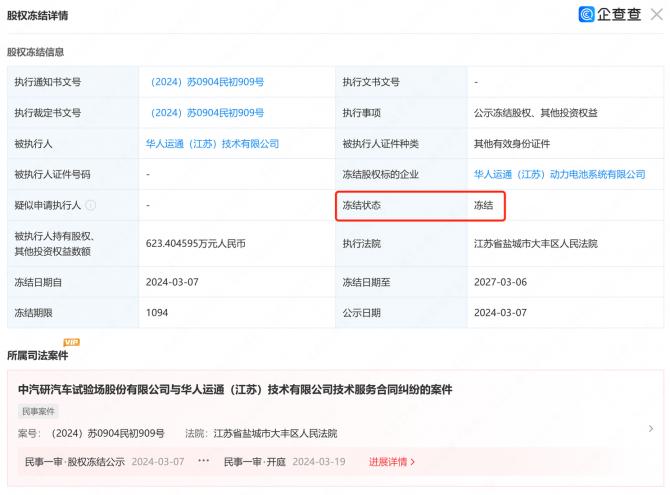Close the 股权冻结详情 dialog
Image resolution: width=670 pixels, height=495 pixels.
pos(656,14)
